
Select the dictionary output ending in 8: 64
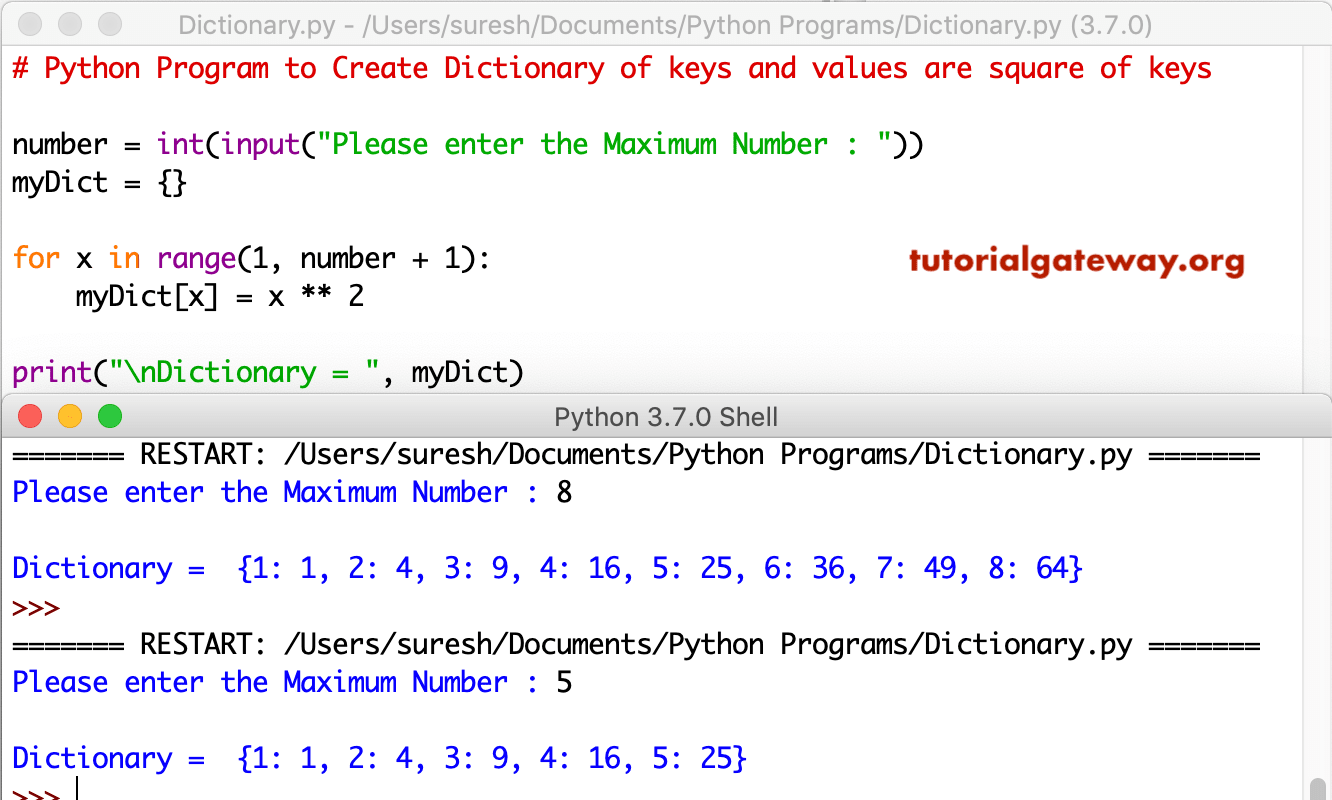545,567
